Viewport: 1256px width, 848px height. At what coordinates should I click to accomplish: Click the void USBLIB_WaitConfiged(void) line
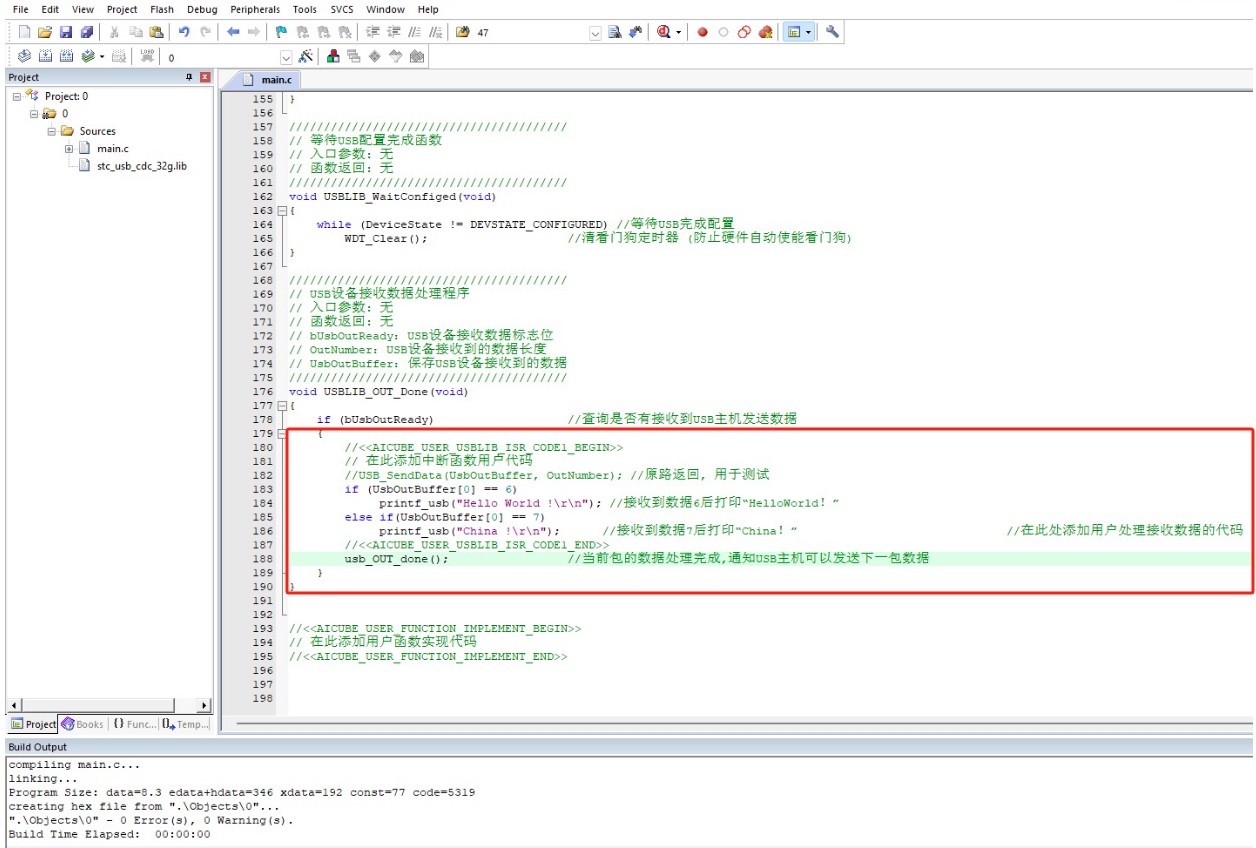coord(392,197)
